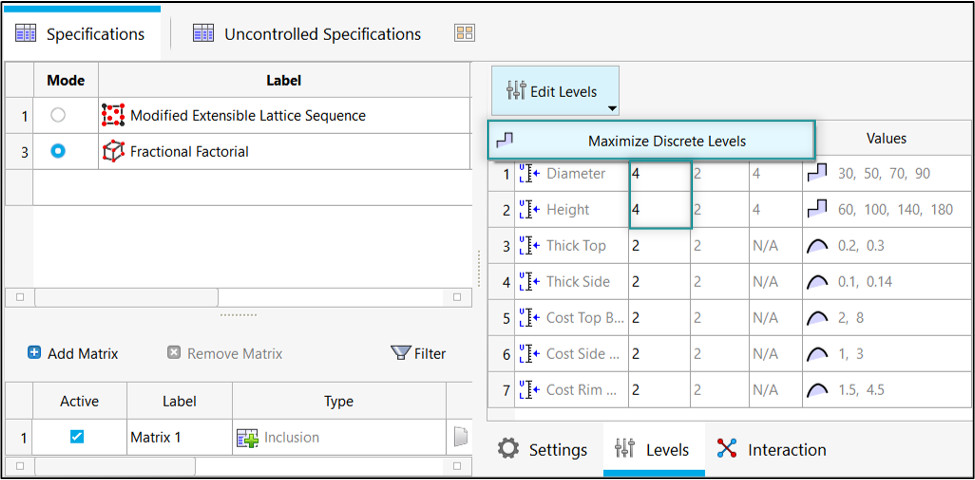The image size is (975, 480).
Task: Click the Thick Top variable icon
Action: [528, 246]
